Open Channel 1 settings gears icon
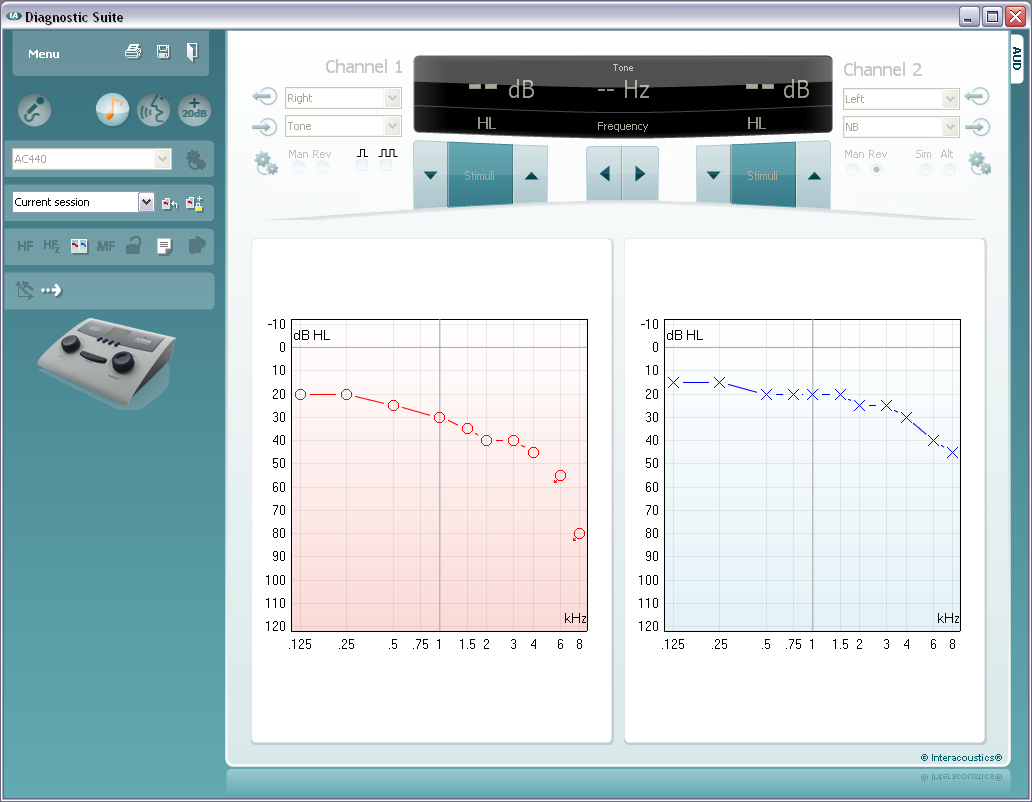This screenshot has height=802, width=1032. click(266, 163)
